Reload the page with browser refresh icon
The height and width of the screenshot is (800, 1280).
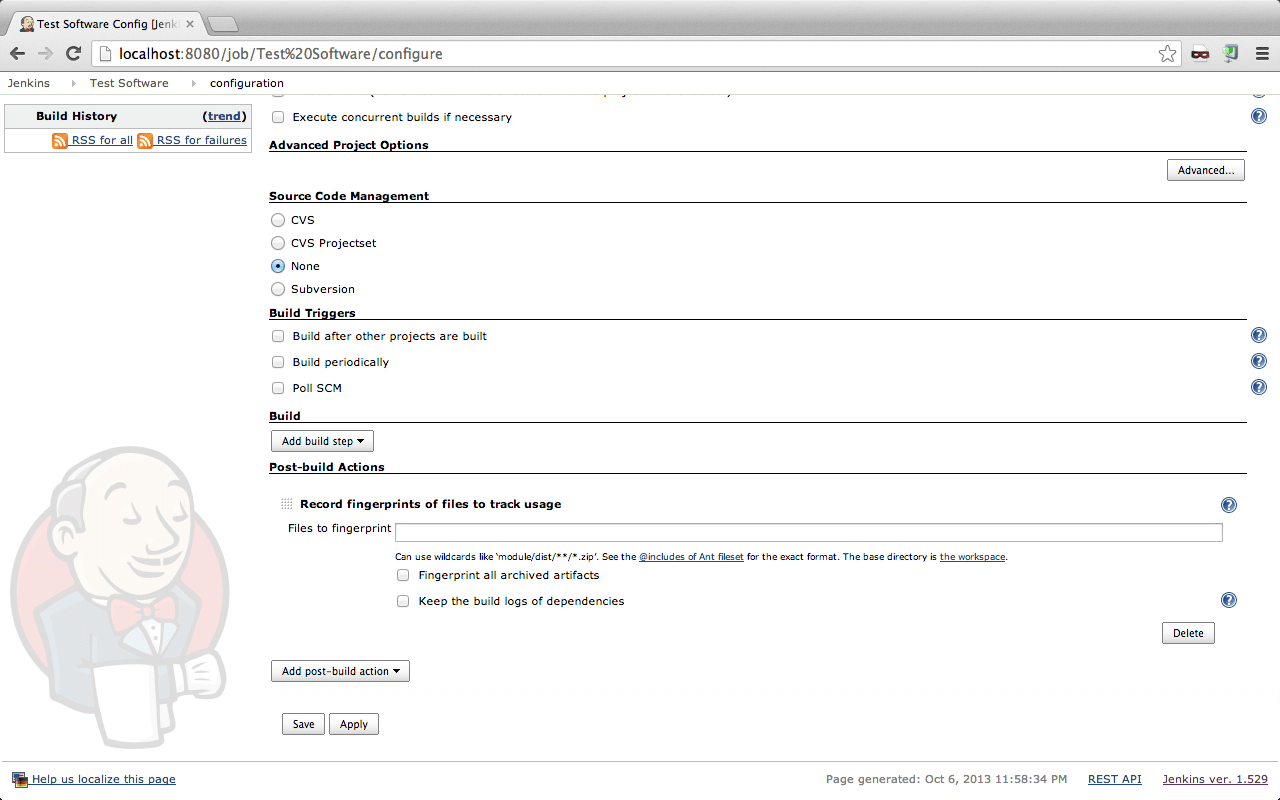tap(73, 54)
